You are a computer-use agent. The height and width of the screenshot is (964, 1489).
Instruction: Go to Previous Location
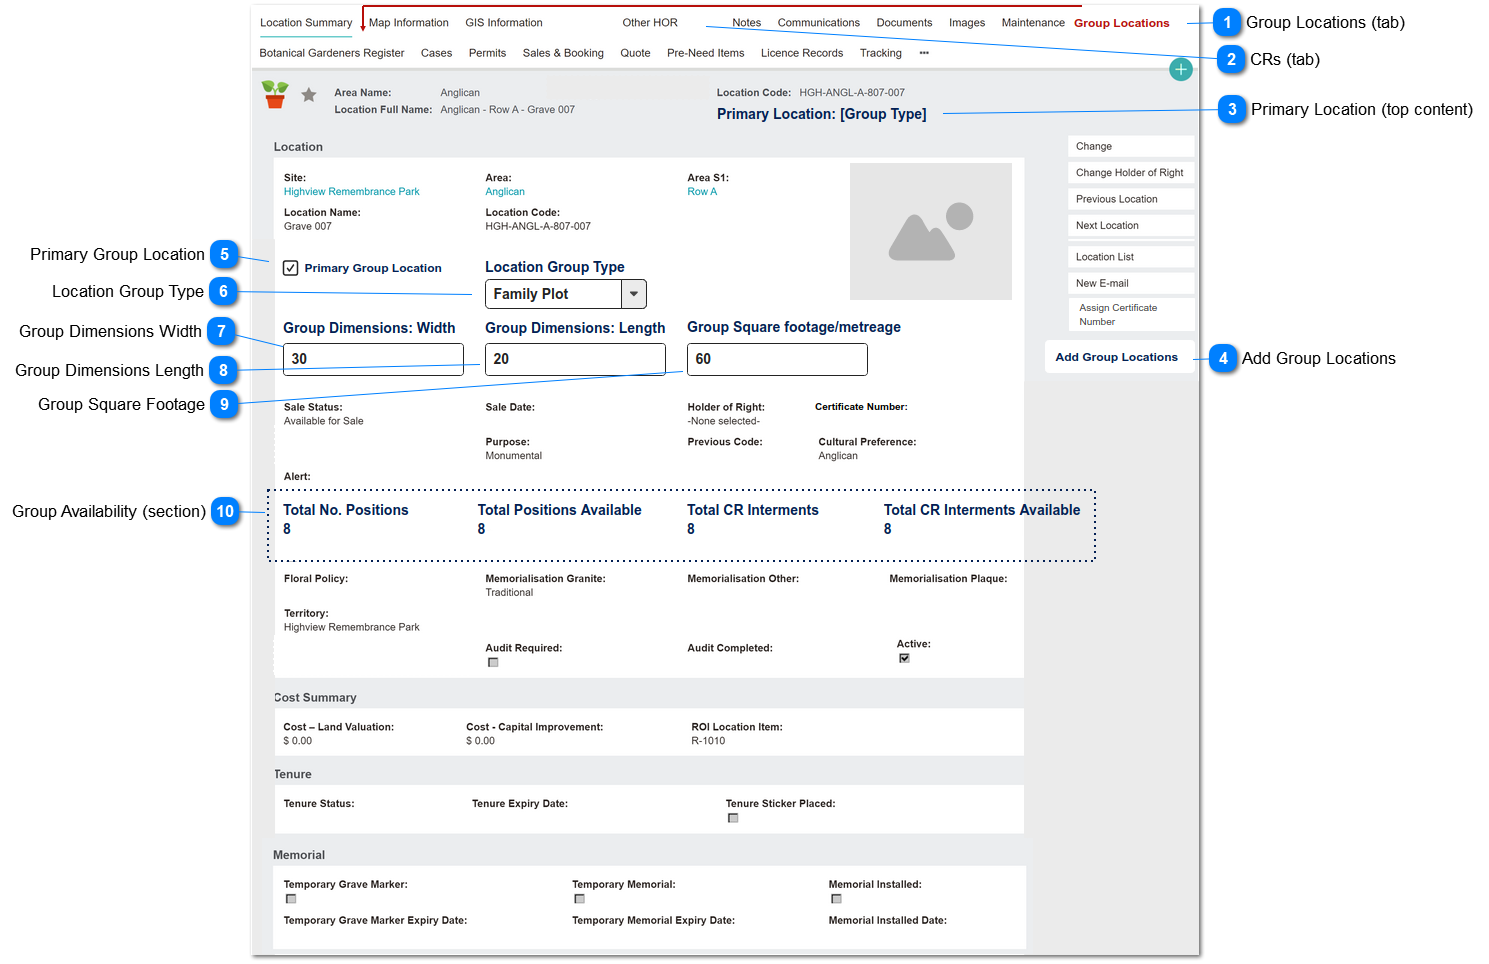(1131, 199)
